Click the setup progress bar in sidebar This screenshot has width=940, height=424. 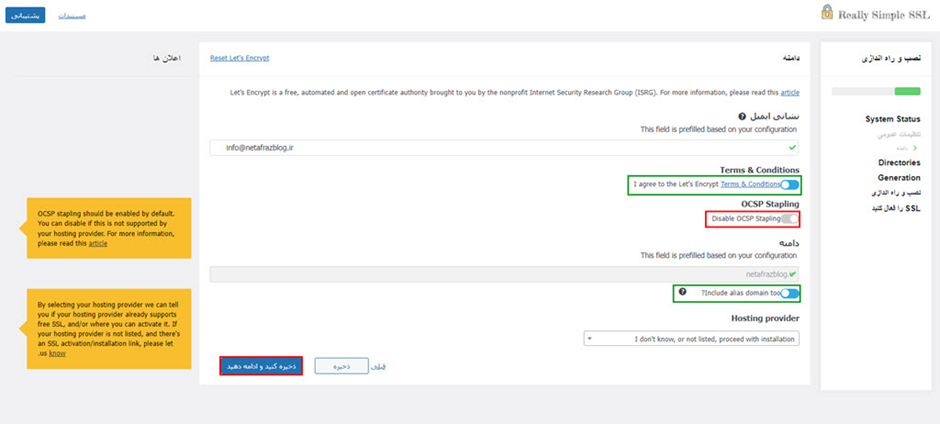pyautogui.click(x=875, y=91)
